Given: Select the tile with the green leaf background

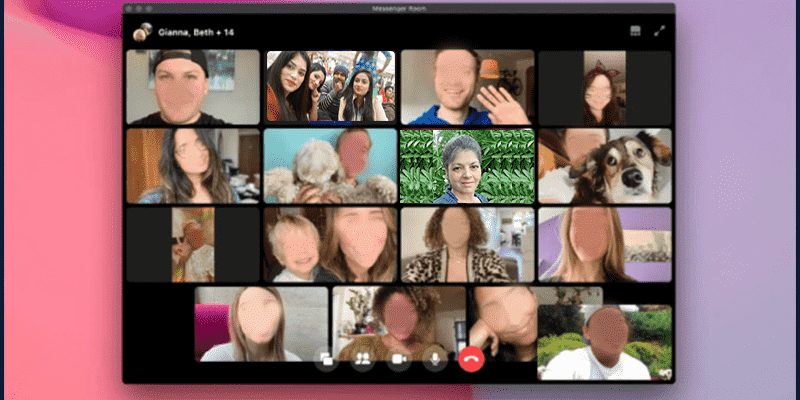Looking at the screenshot, I should (x=467, y=166).
